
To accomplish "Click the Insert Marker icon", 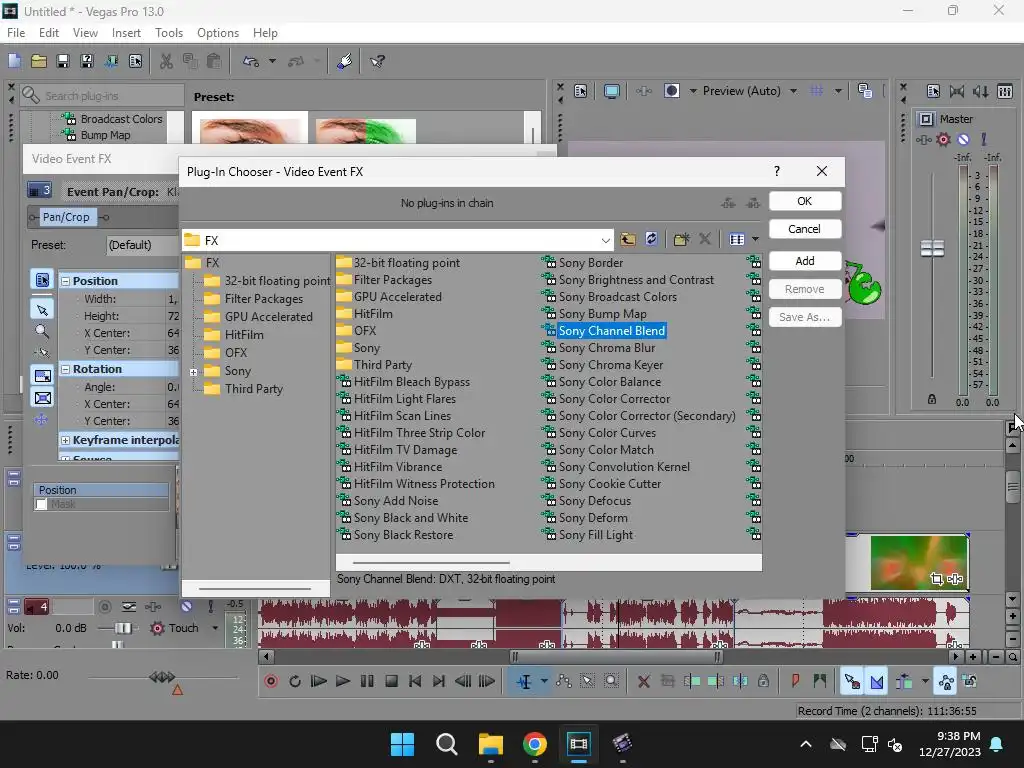I will point(795,682).
